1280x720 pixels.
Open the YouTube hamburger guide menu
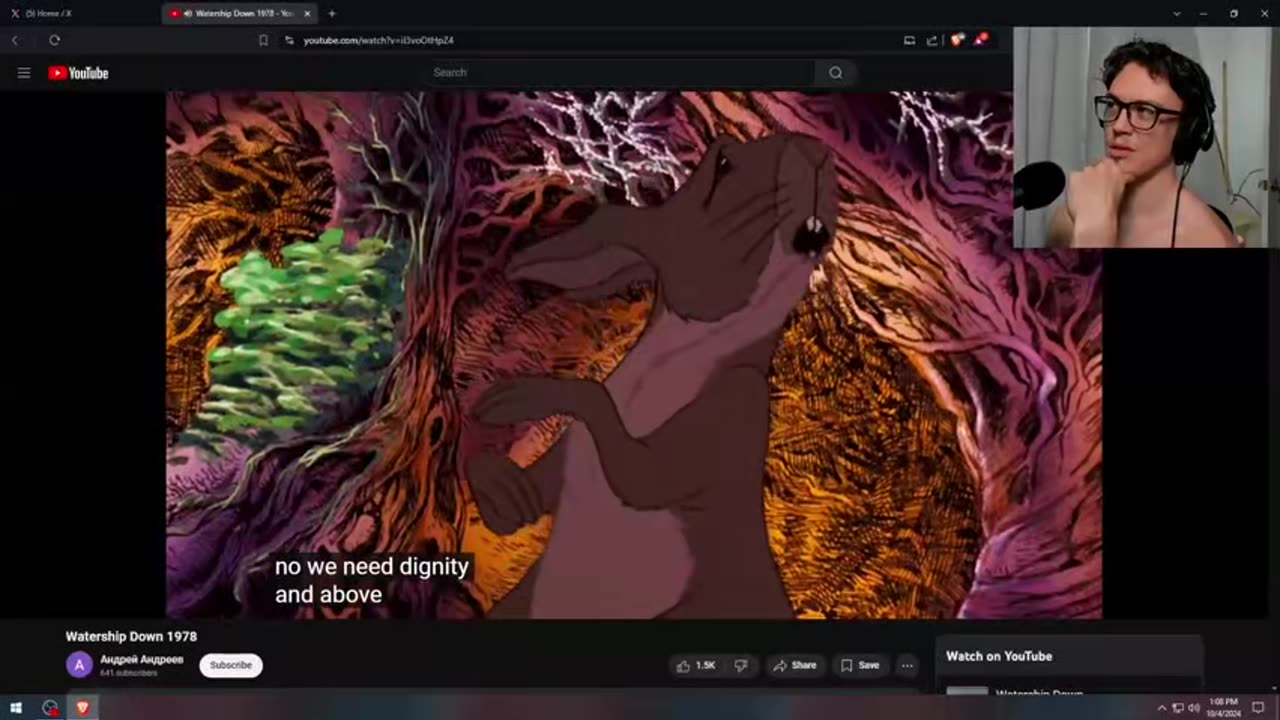(24, 73)
